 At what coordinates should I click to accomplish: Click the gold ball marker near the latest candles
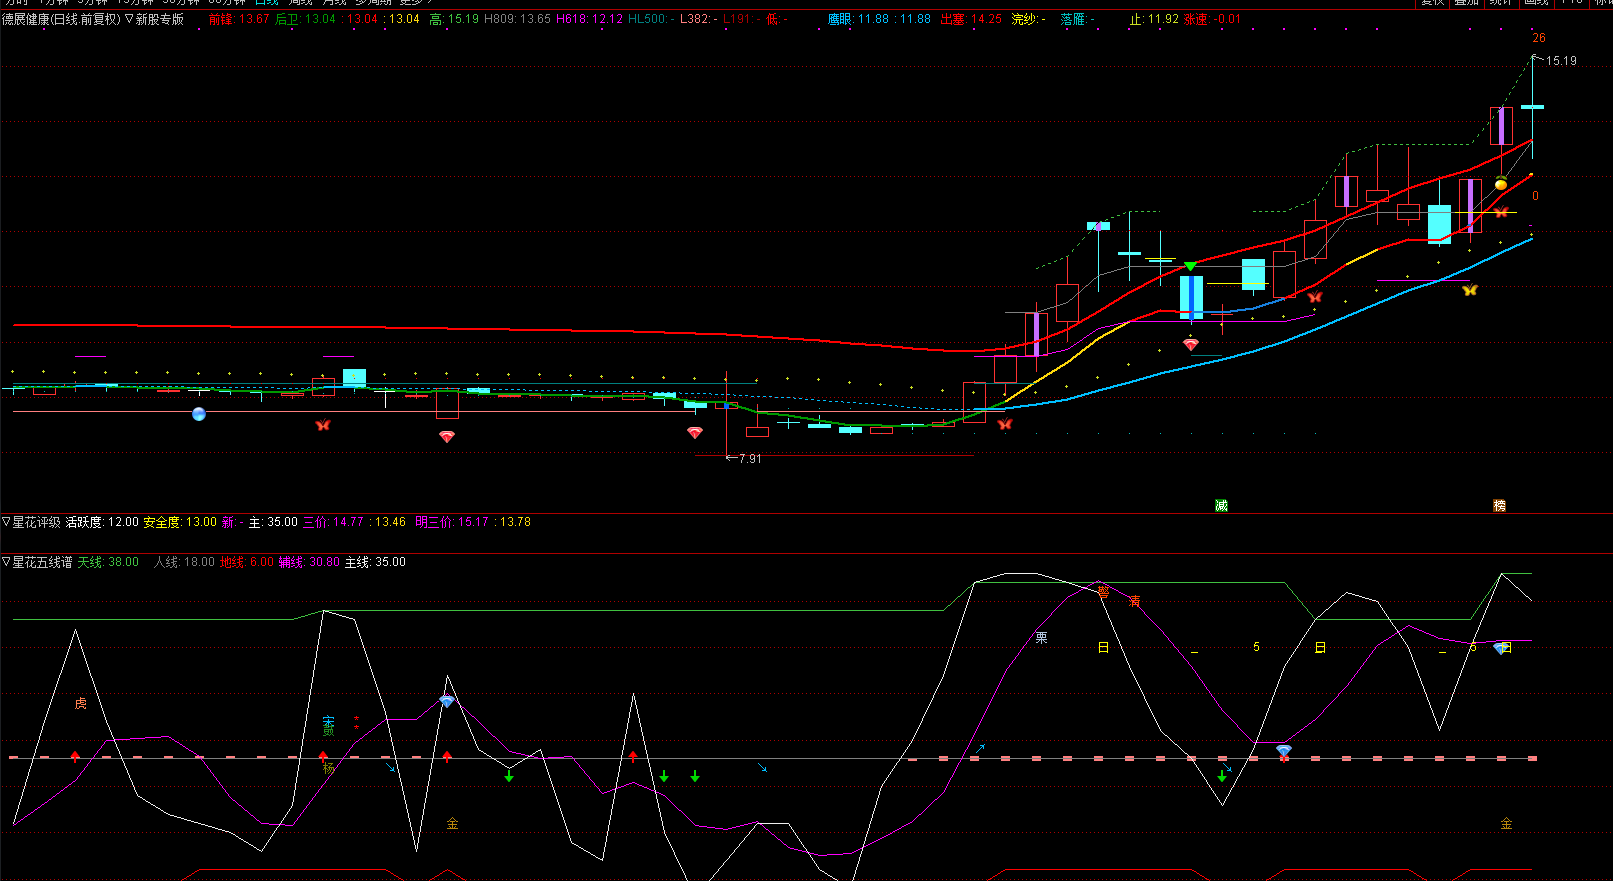click(x=1501, y=184)
